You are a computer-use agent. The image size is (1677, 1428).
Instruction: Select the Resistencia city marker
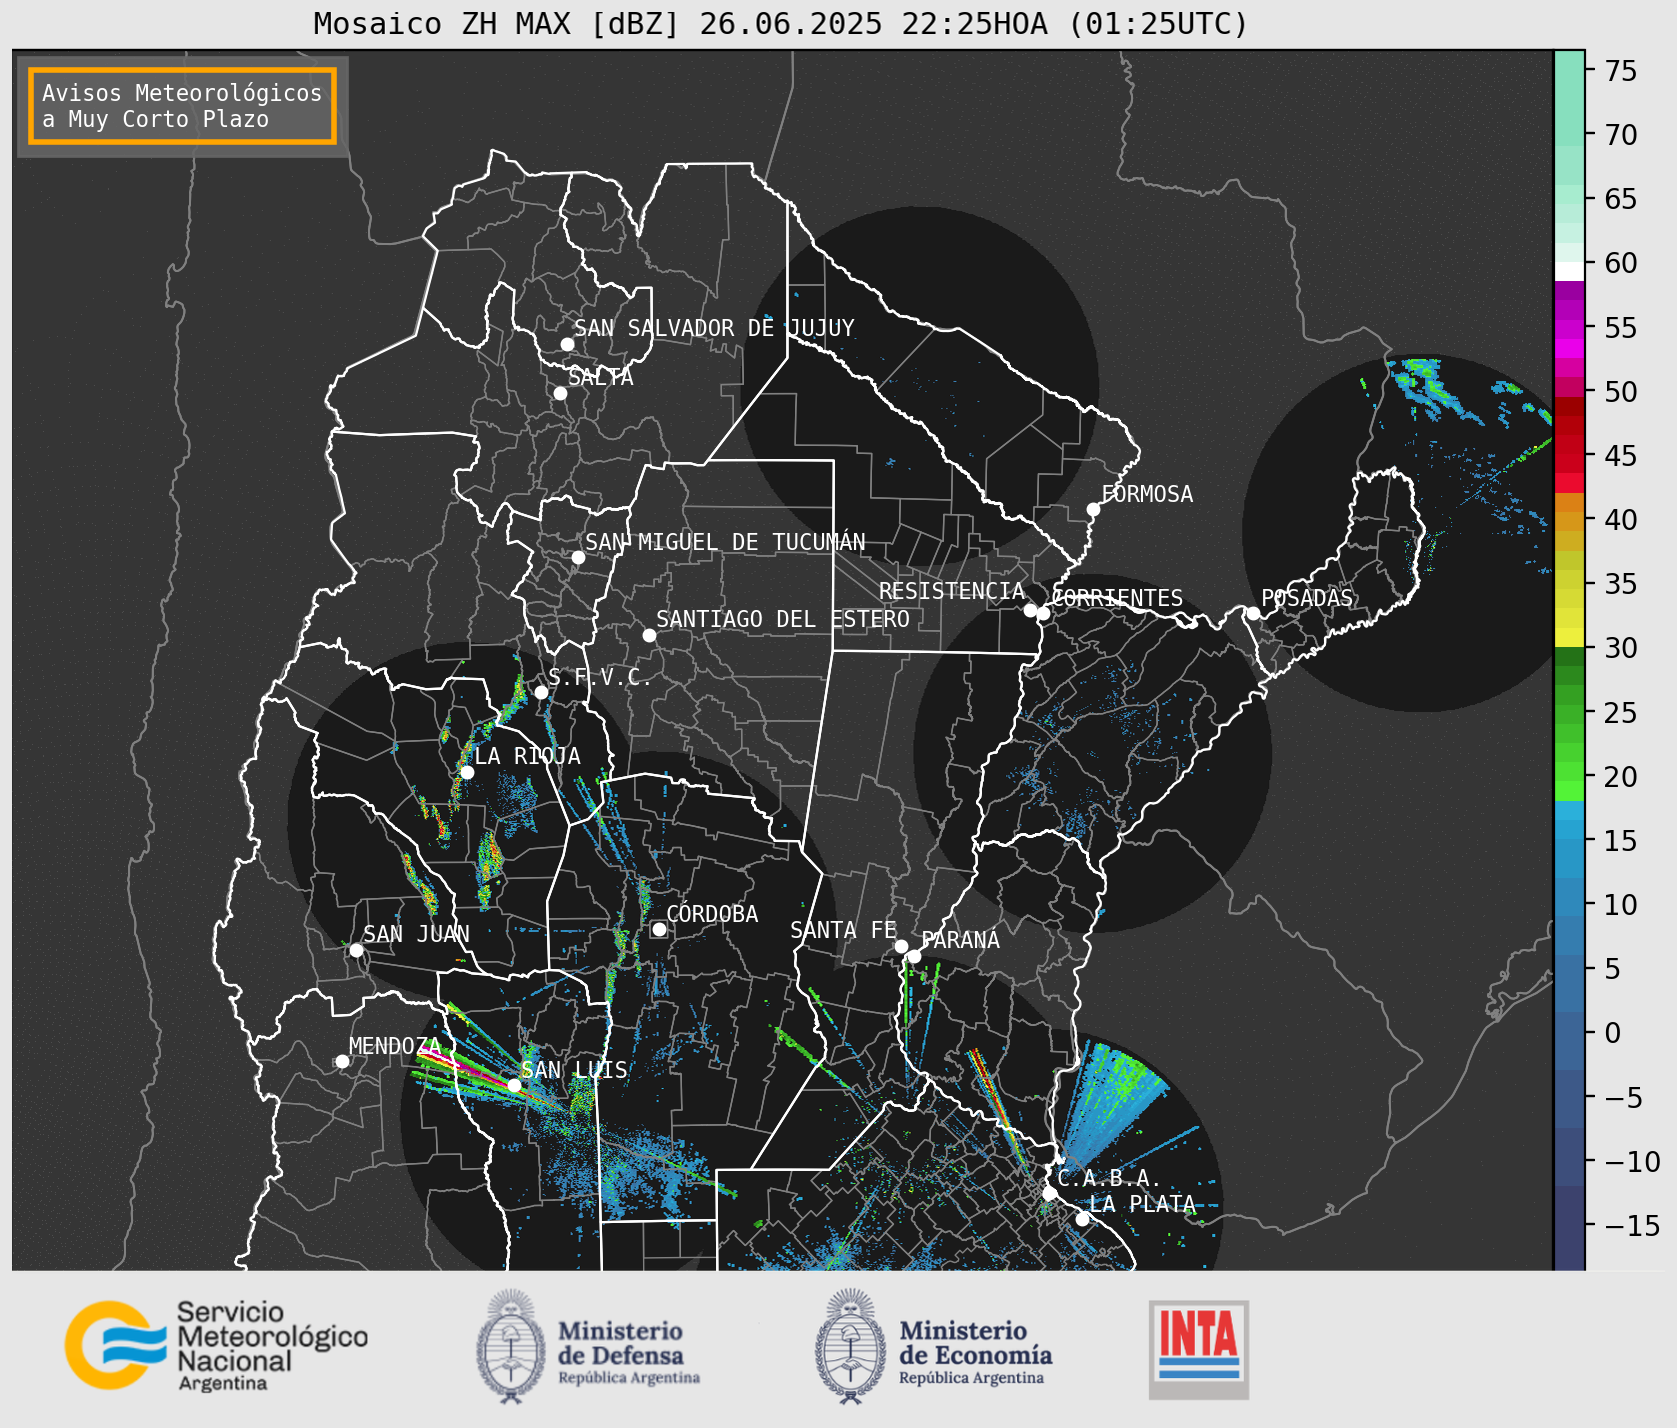[1030, 610]
